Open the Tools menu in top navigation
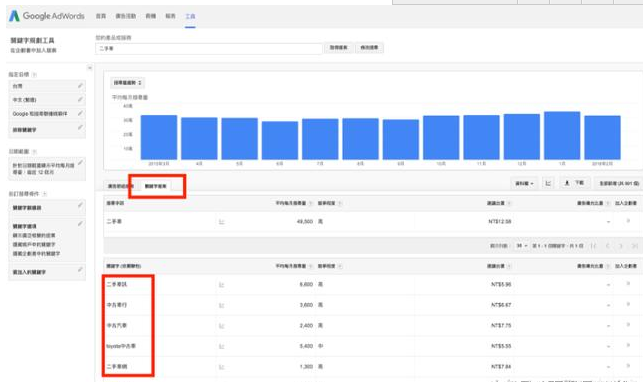This screenshot has height=382, width=643. point(190,16)
